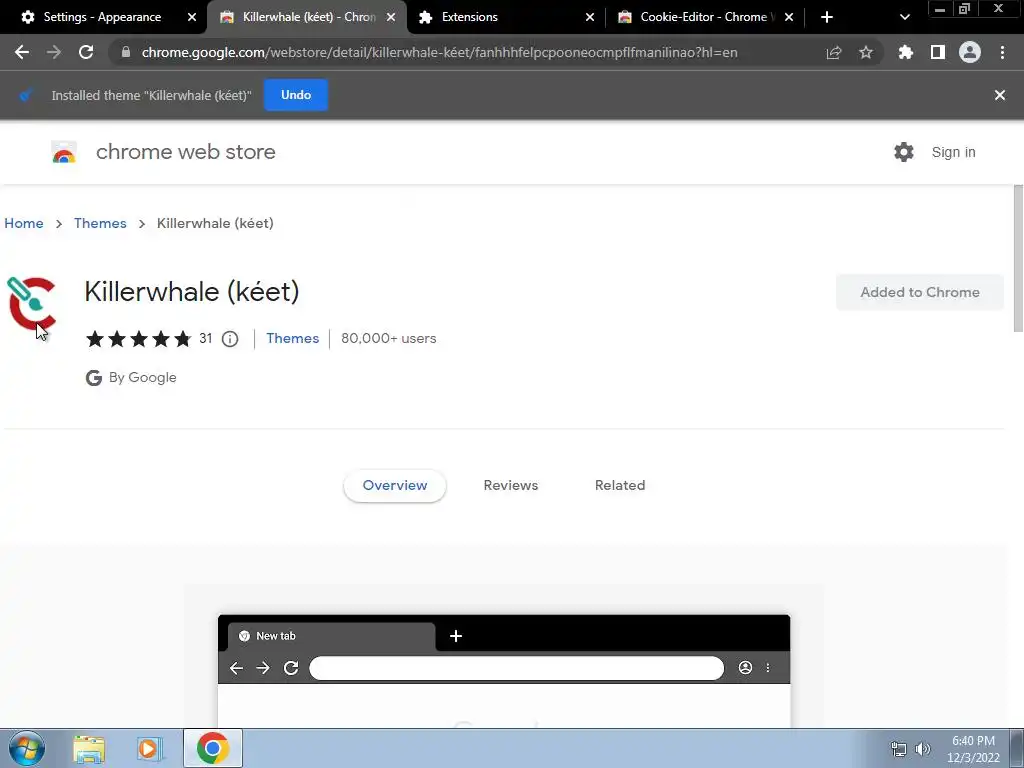1024x768 pixels.
Task: Click the star rating
Action: tap(138, 338)
